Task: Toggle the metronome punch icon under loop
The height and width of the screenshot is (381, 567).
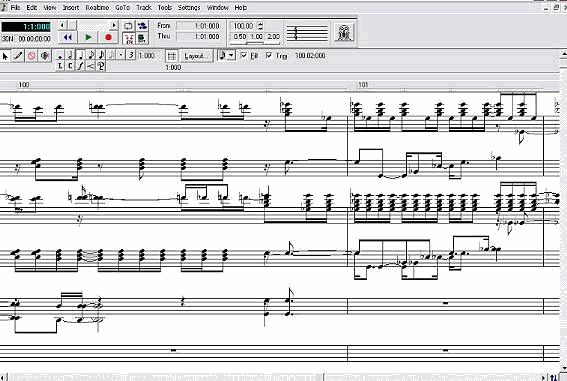Action: coord(128,38)
